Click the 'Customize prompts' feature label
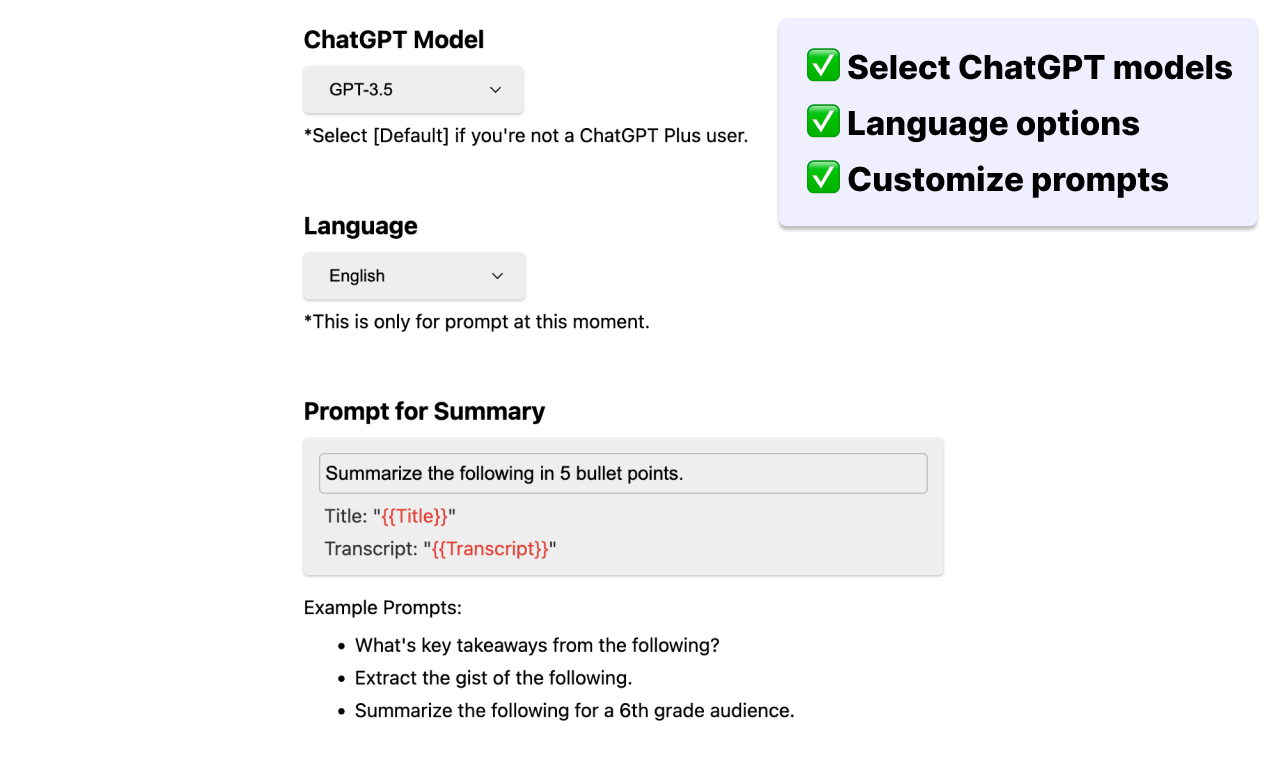This screenshot has width=1270, height=760. (1007, 179)
